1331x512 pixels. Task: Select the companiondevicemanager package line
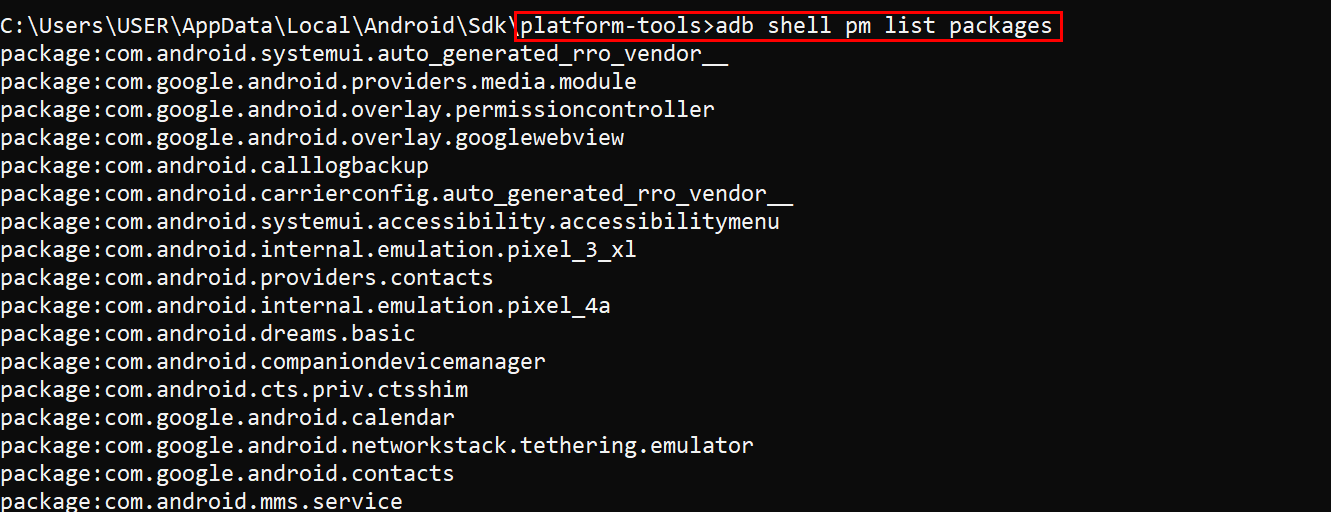tap(273, 362)
